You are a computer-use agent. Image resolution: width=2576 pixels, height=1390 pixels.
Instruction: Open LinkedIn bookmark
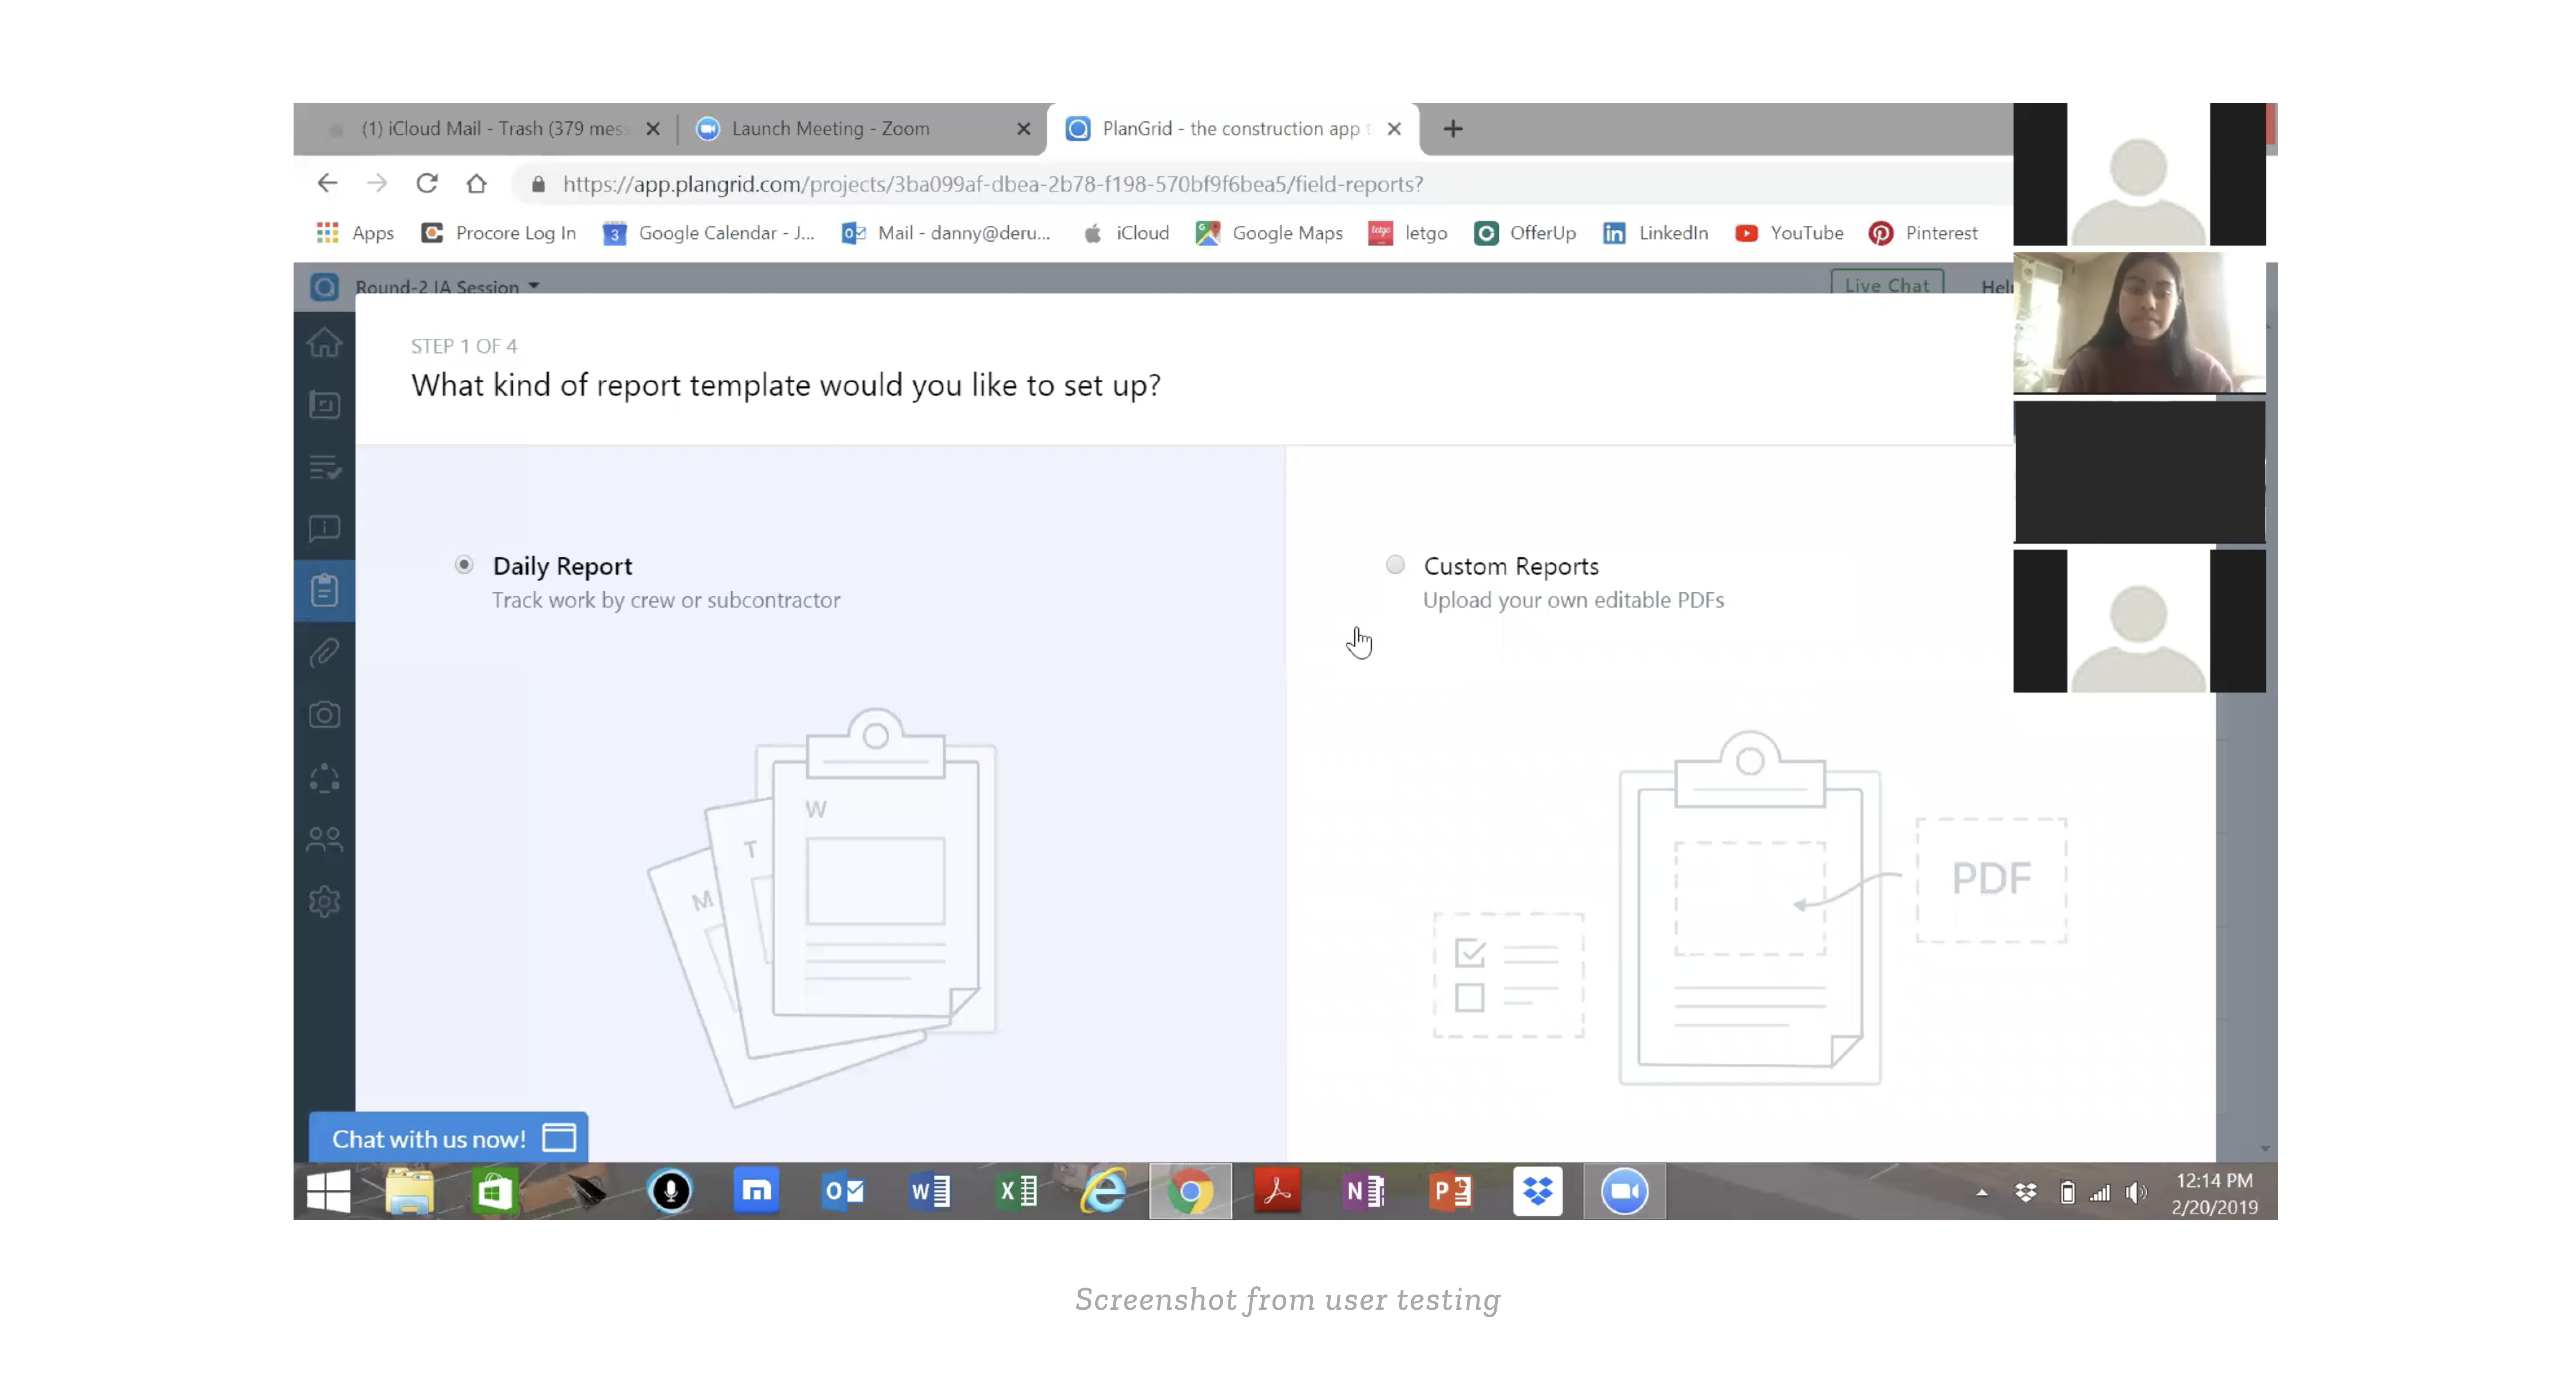(1656, 233)
